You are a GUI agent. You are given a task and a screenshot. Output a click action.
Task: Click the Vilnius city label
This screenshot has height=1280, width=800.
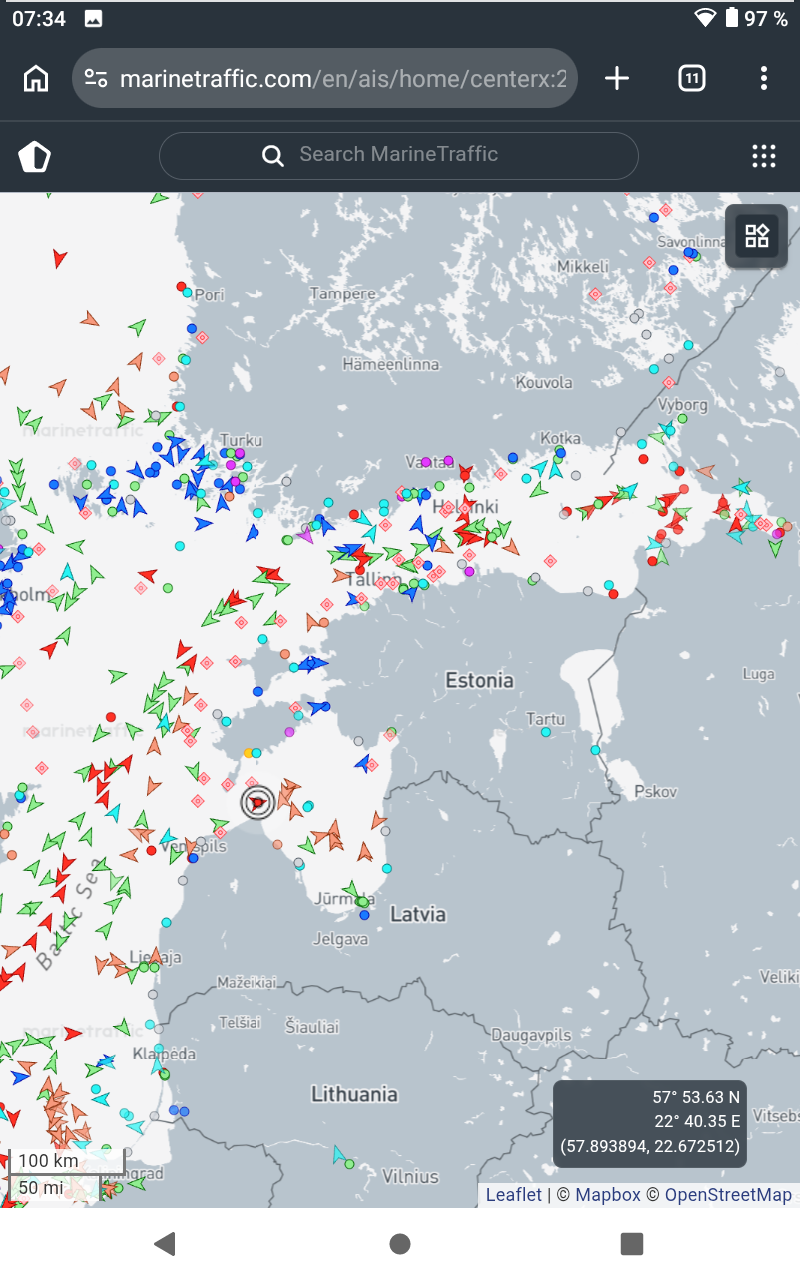coord(410,1176)
